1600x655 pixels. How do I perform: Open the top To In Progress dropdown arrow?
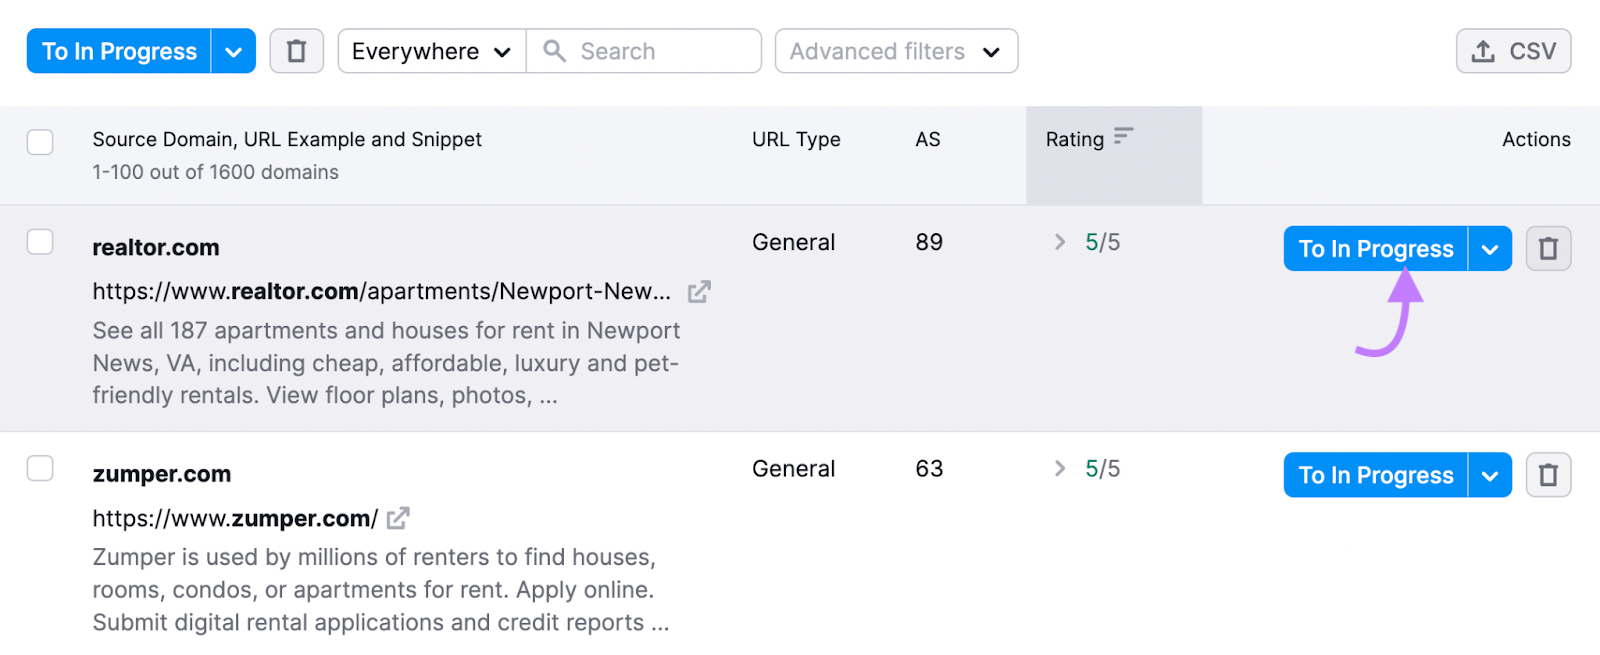click(233, 51)
